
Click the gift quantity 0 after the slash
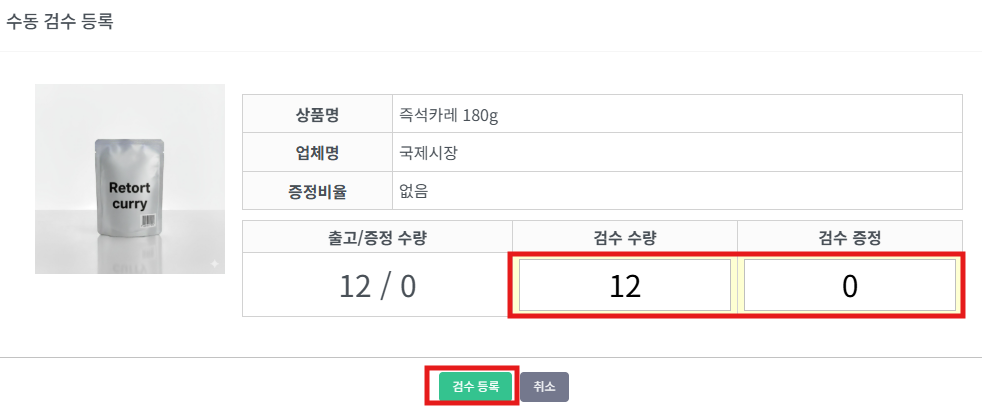coord(407,287)
